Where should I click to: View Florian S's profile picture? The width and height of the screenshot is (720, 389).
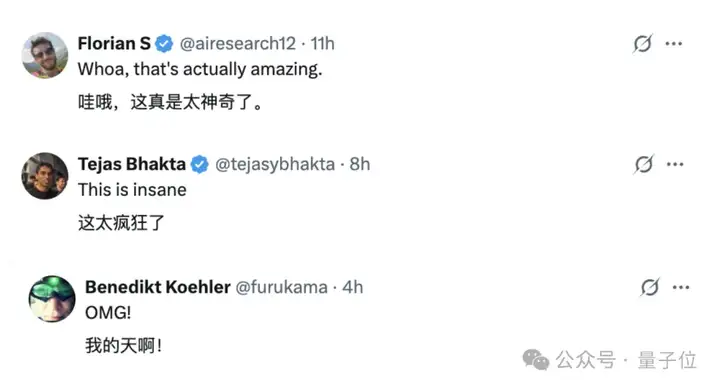pyautogui.click(x=45, y=55)
